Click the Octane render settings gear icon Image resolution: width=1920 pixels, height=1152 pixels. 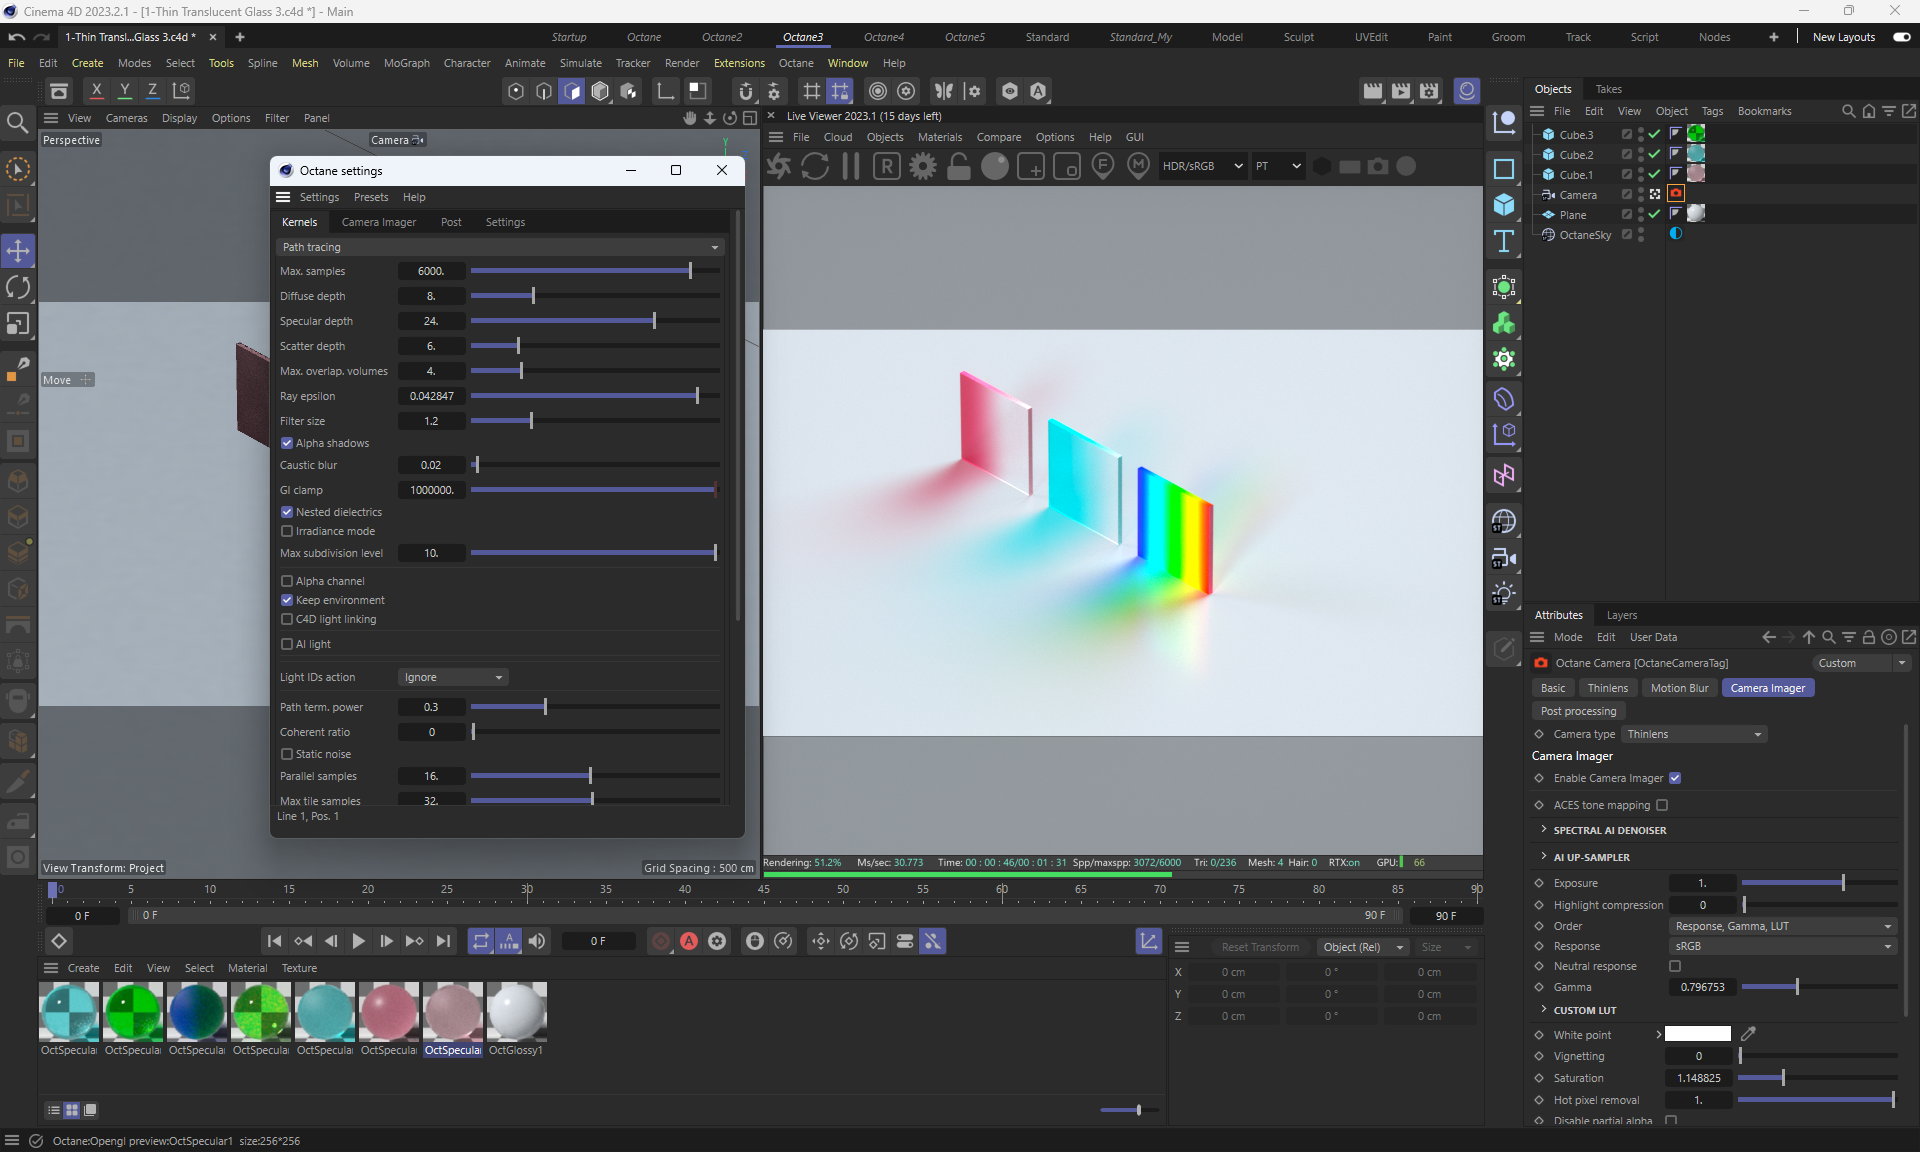coord(922,167)
